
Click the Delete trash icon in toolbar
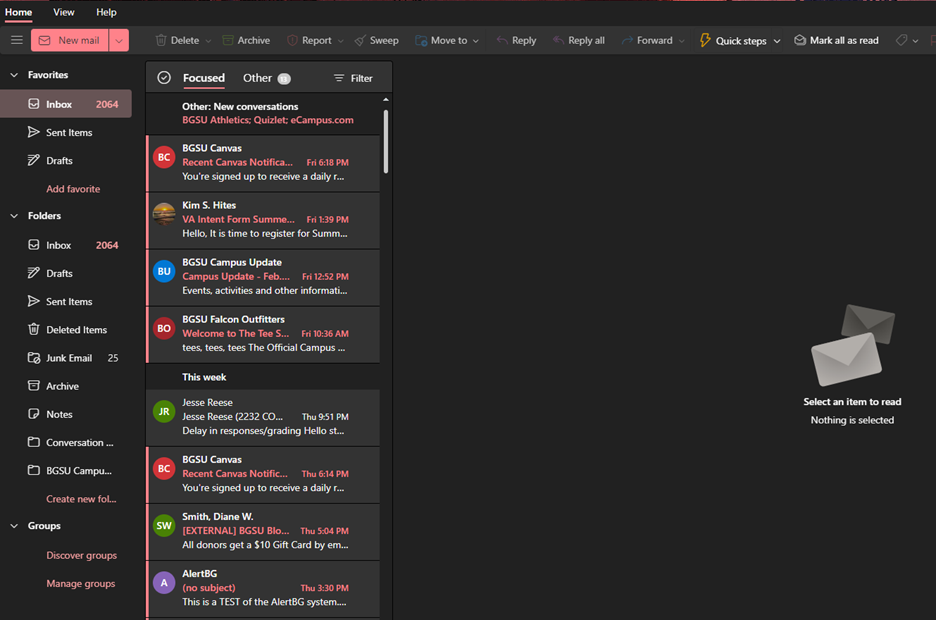(x=161, y=40)
